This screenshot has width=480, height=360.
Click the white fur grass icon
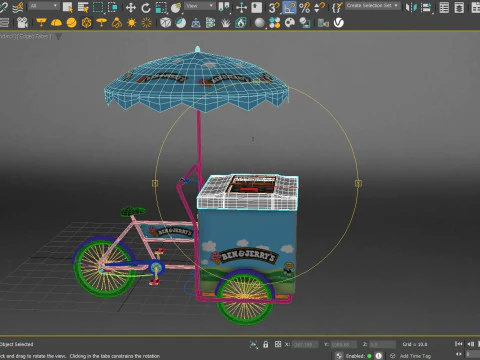pyautogui.click(x=226, y=23)
